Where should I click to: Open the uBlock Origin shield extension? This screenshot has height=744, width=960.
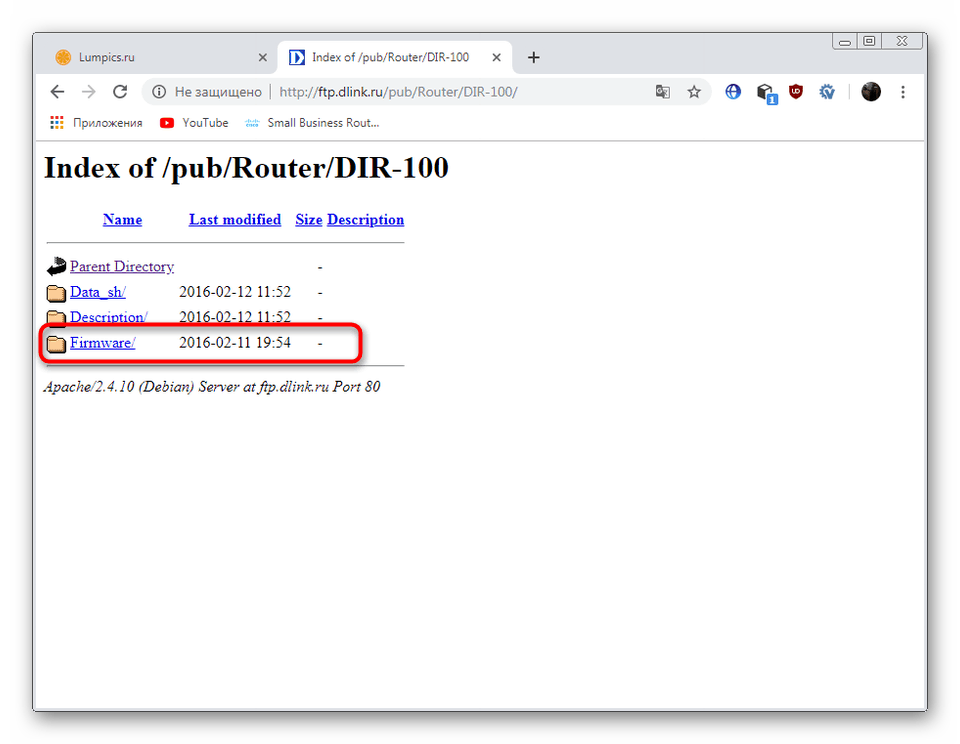796,92
